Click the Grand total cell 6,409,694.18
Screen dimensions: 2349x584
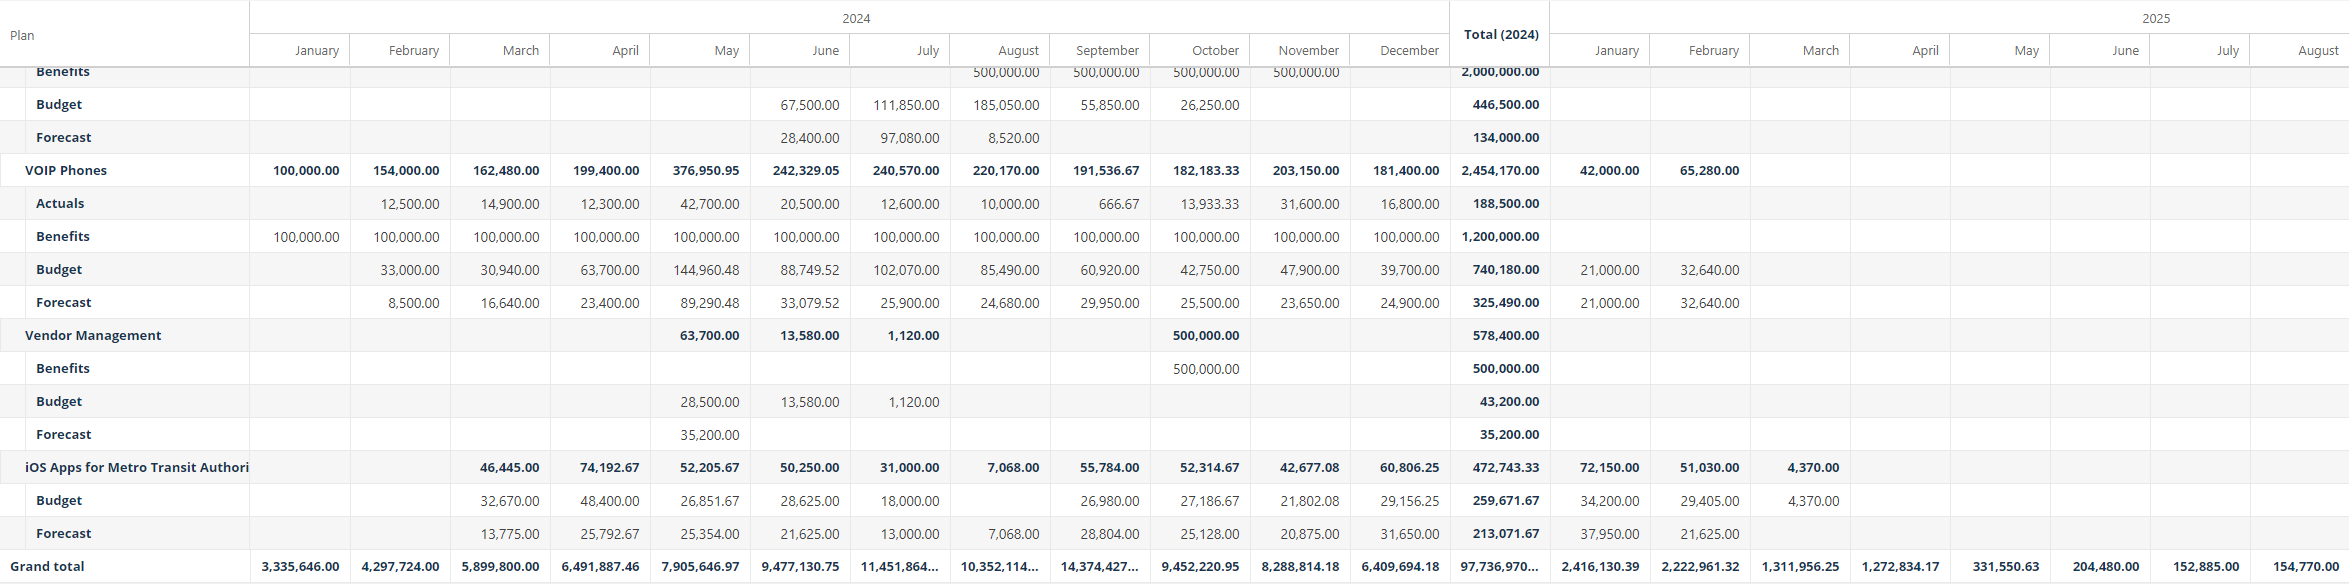(x=1400, y=566)
